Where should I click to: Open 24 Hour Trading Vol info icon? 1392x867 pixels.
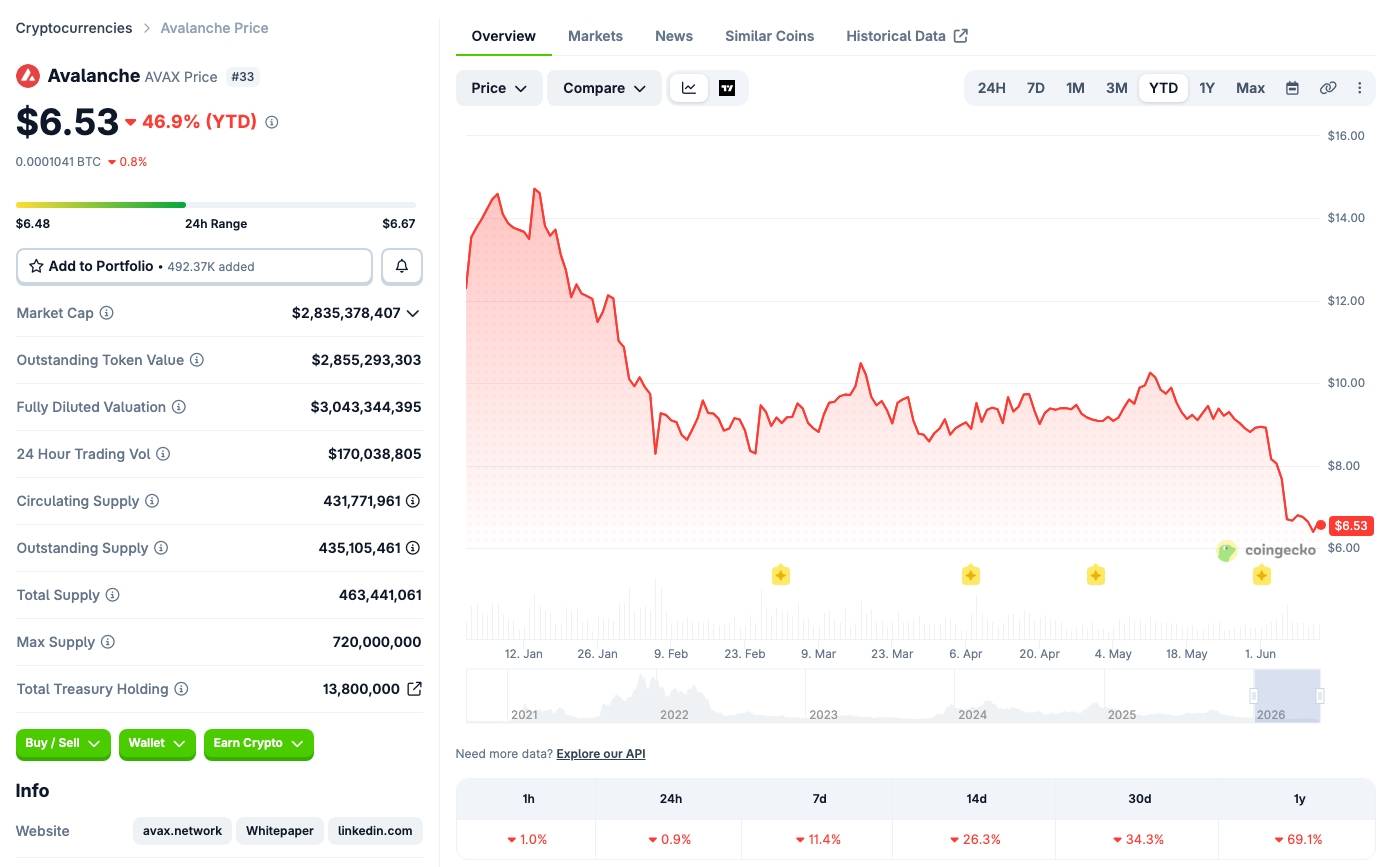tap(163, 454)
